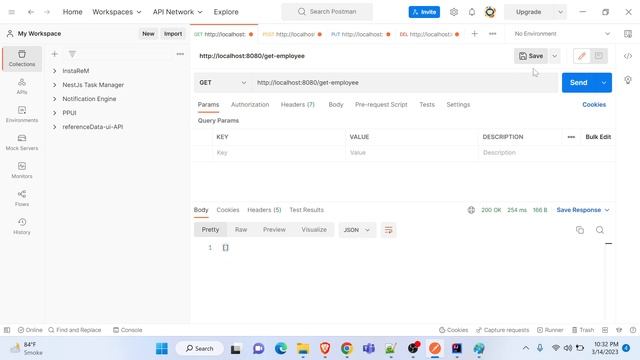Open the user avatar menu
This screenshot has width=640, height=360.
[x=490, y=12]
